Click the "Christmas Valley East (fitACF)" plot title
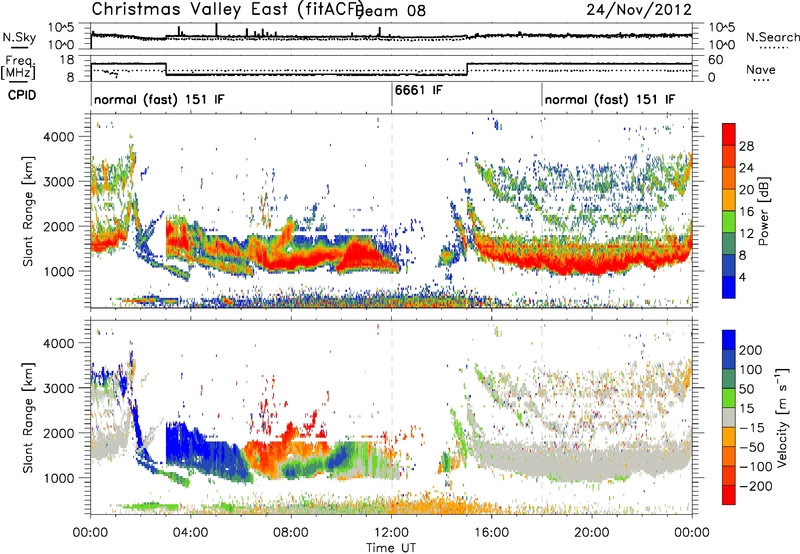 (228, 10)
